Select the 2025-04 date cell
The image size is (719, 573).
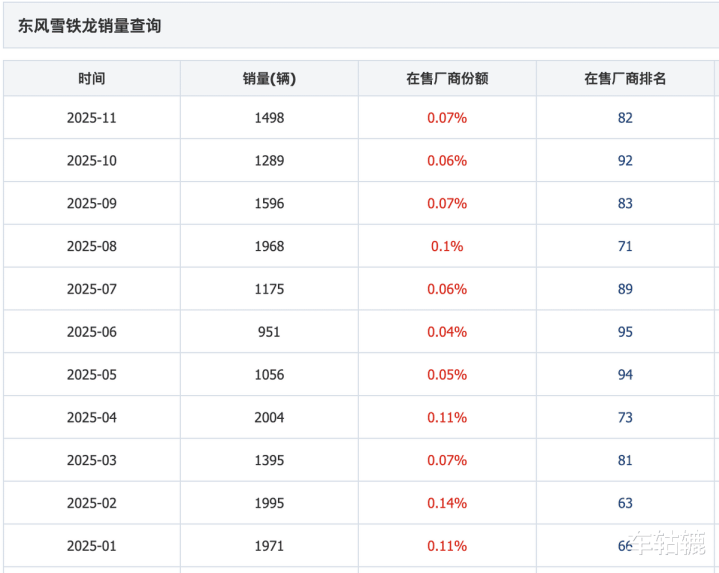click(x=92, y=417)
